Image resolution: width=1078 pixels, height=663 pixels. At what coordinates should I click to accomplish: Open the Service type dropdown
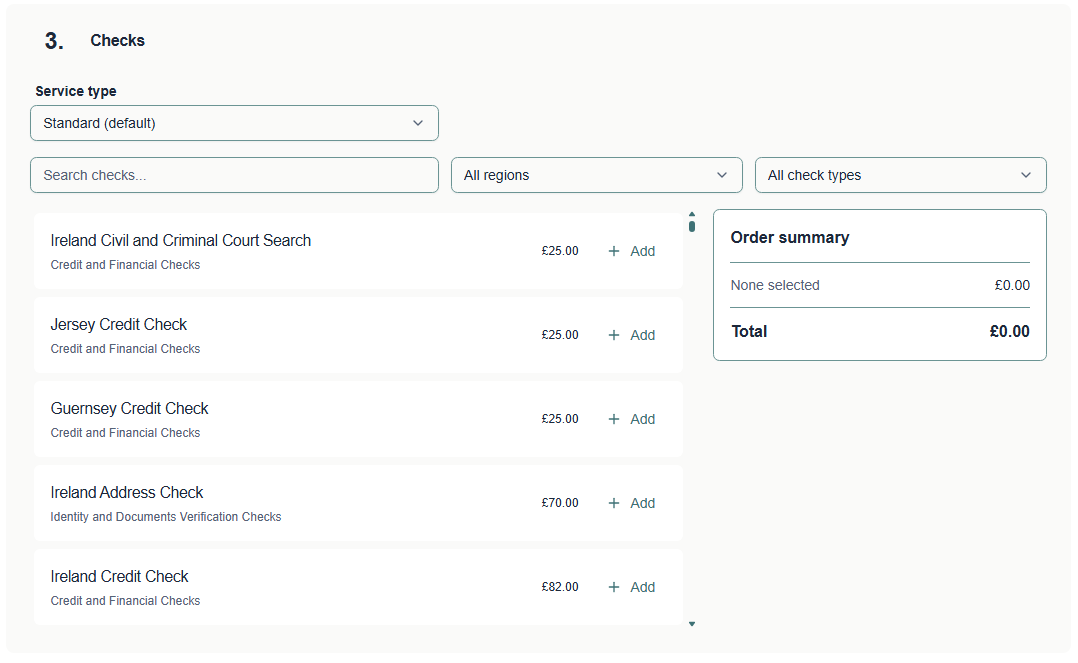pyautogui.click(x=234, y=123)
